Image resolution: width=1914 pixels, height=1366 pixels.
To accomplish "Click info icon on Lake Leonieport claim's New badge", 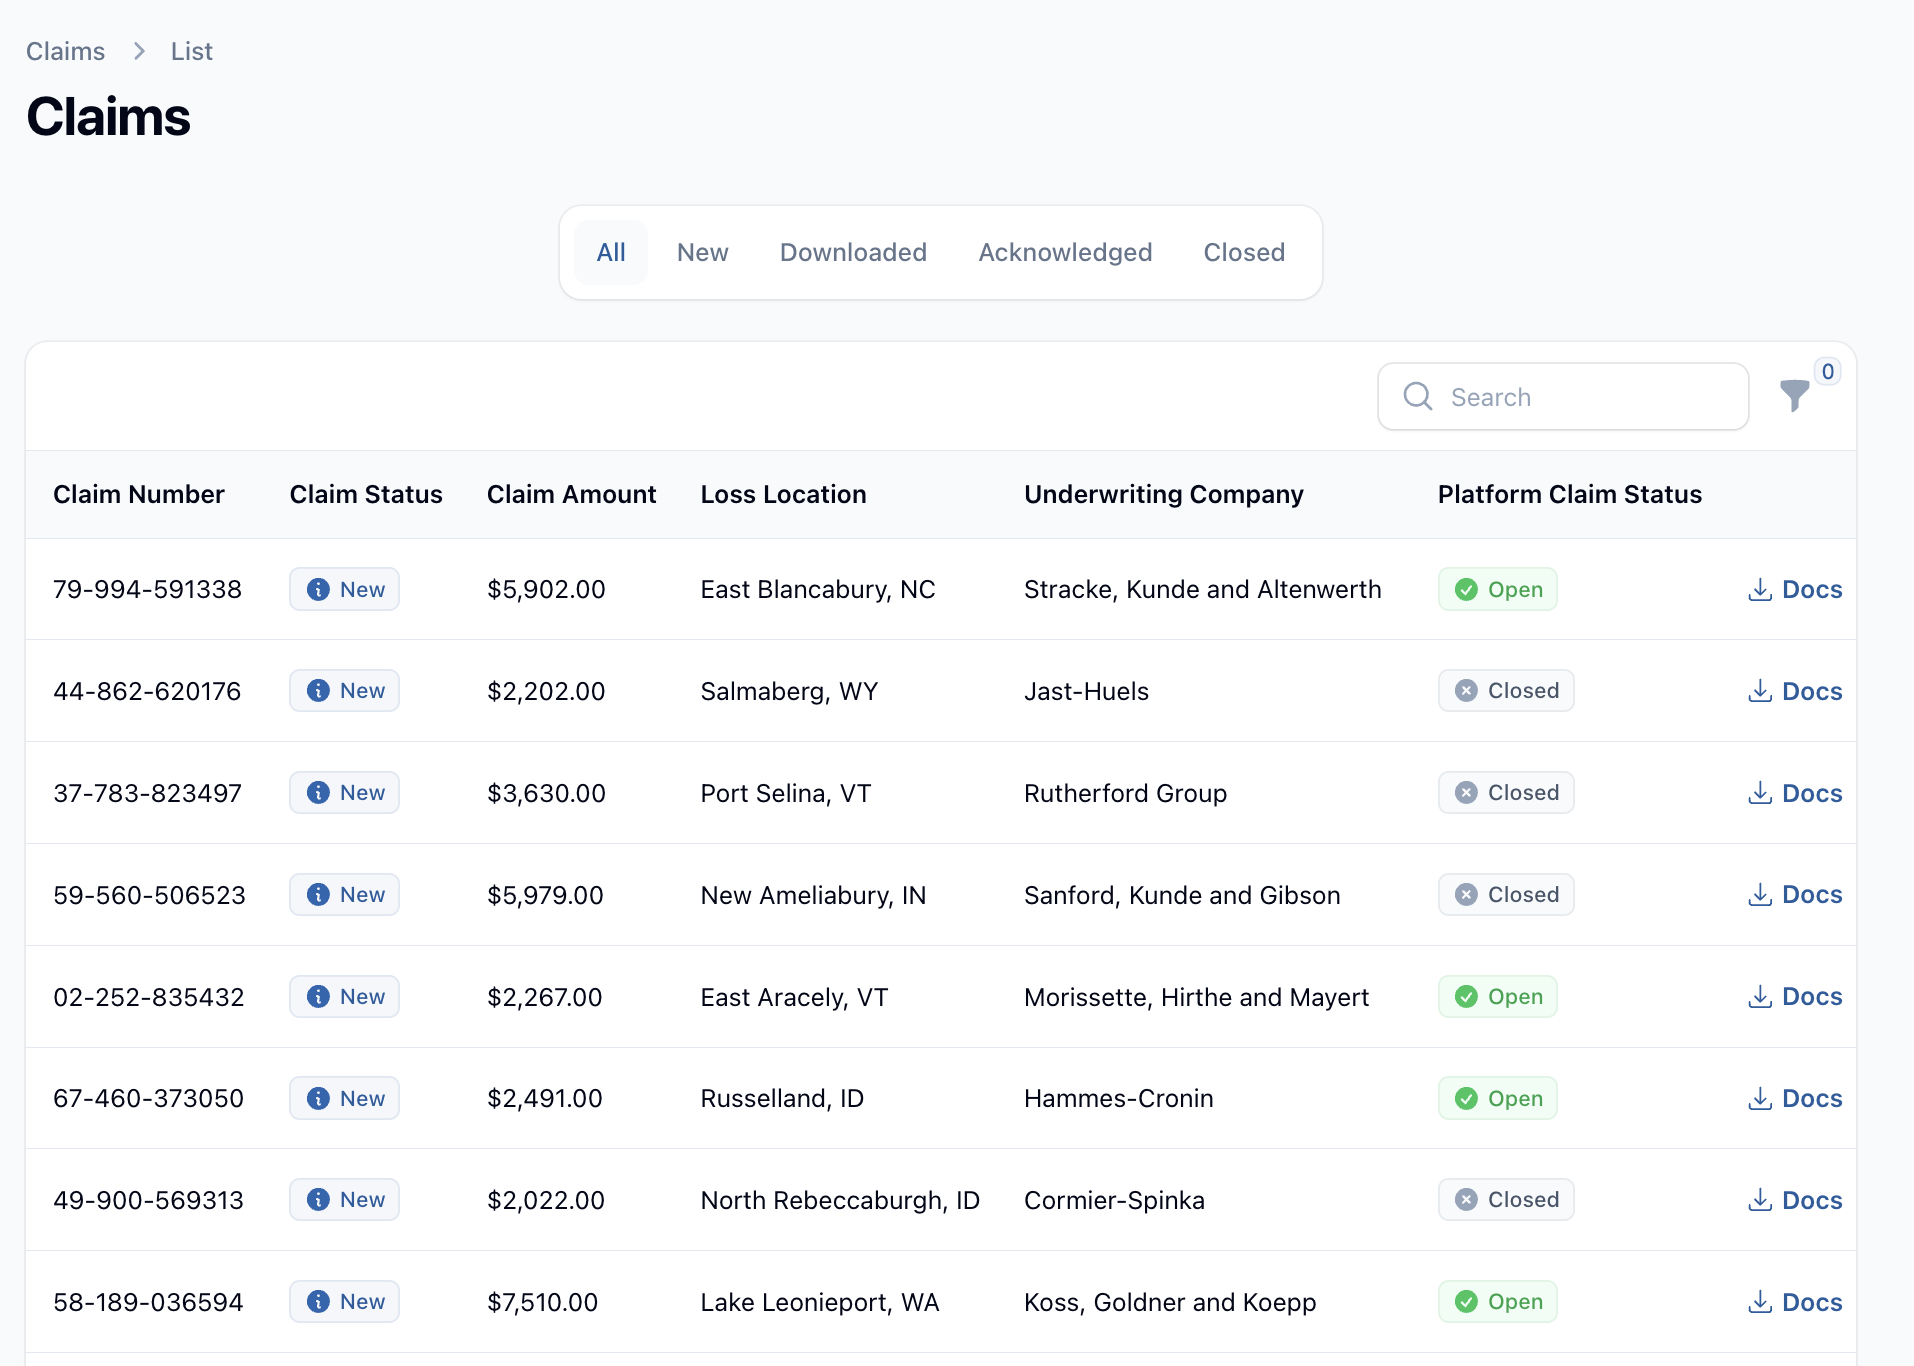I will pyautogui.click(x=318, y=1302).
